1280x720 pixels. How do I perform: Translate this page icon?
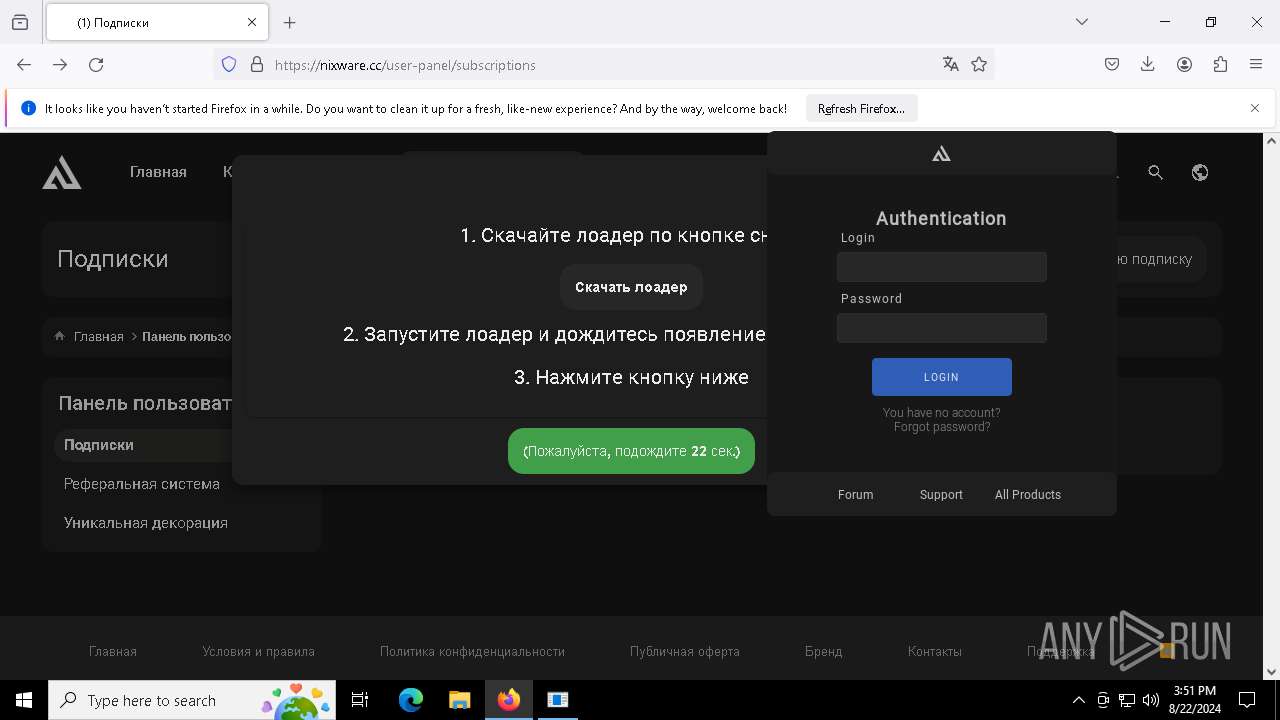pos(951,64)
